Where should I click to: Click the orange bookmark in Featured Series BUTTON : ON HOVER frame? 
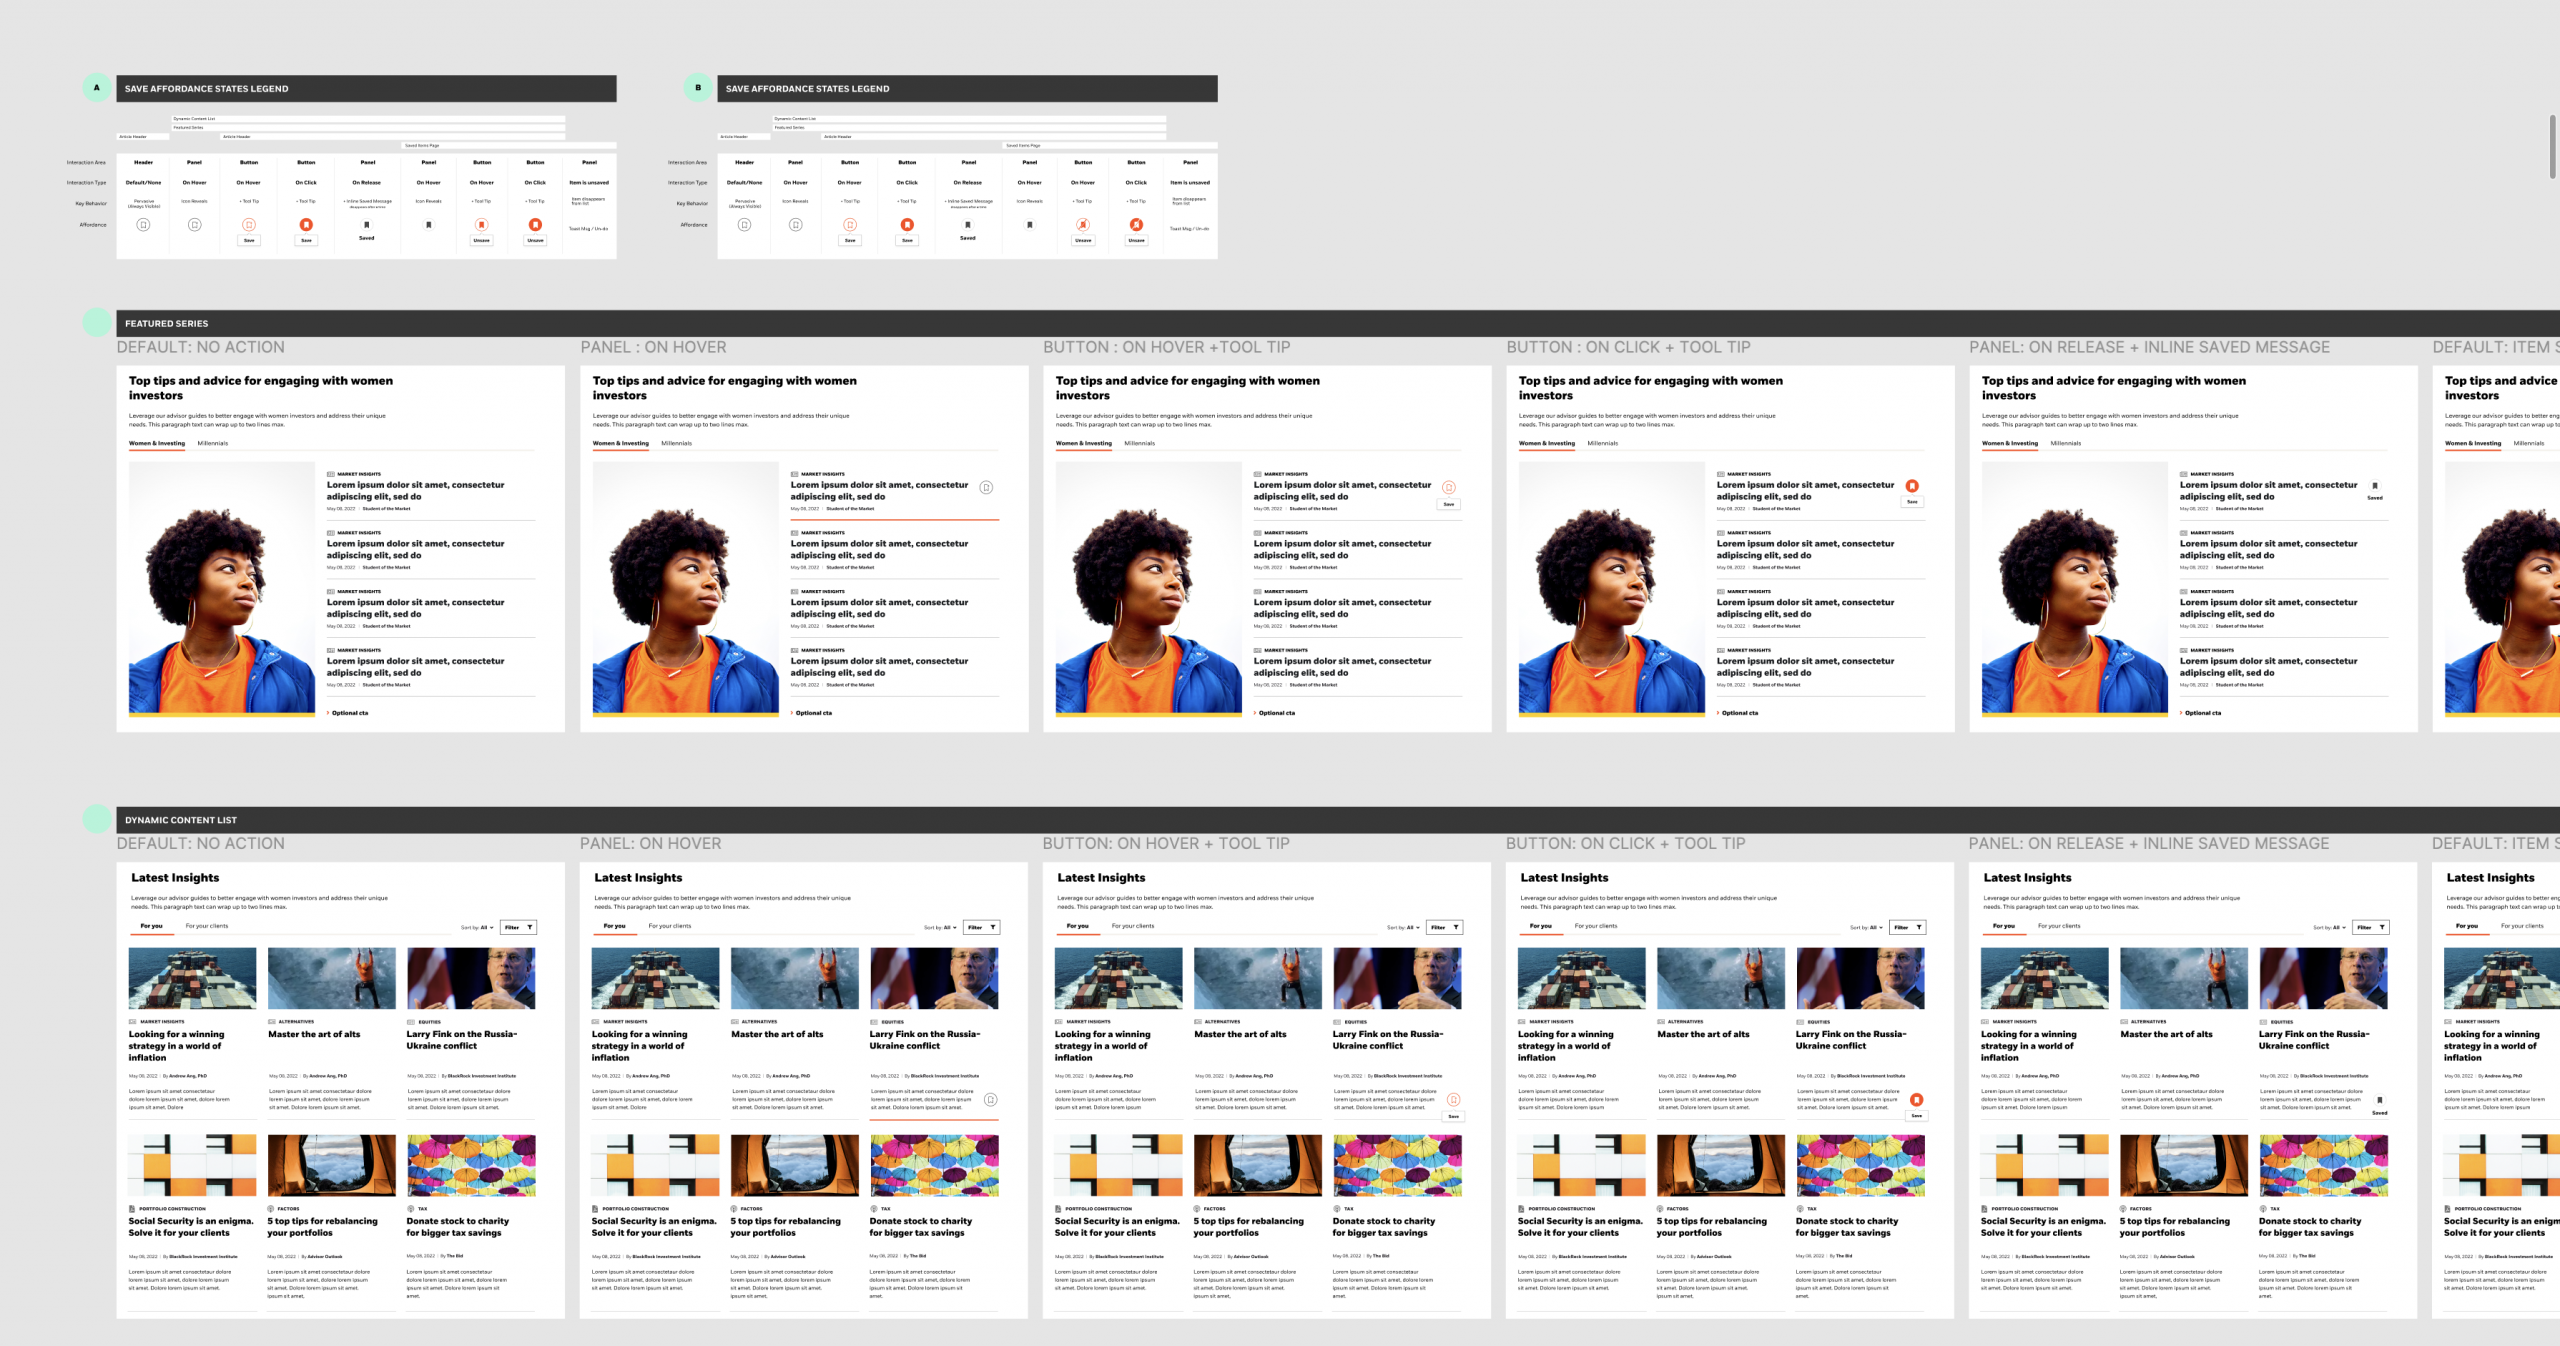(x=1449, y=488)
